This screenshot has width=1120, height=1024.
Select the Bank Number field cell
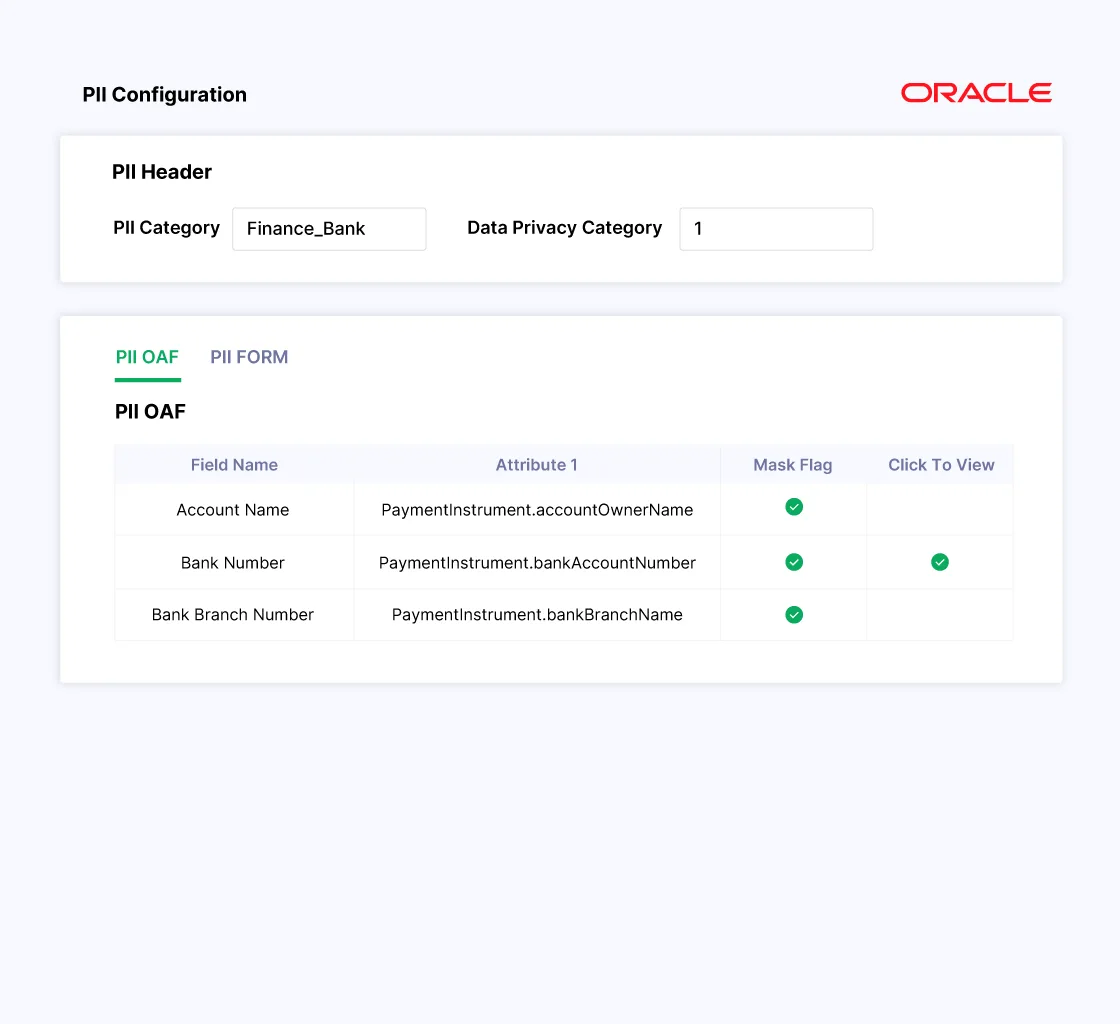pyautogui.click(x=233, y=563)
